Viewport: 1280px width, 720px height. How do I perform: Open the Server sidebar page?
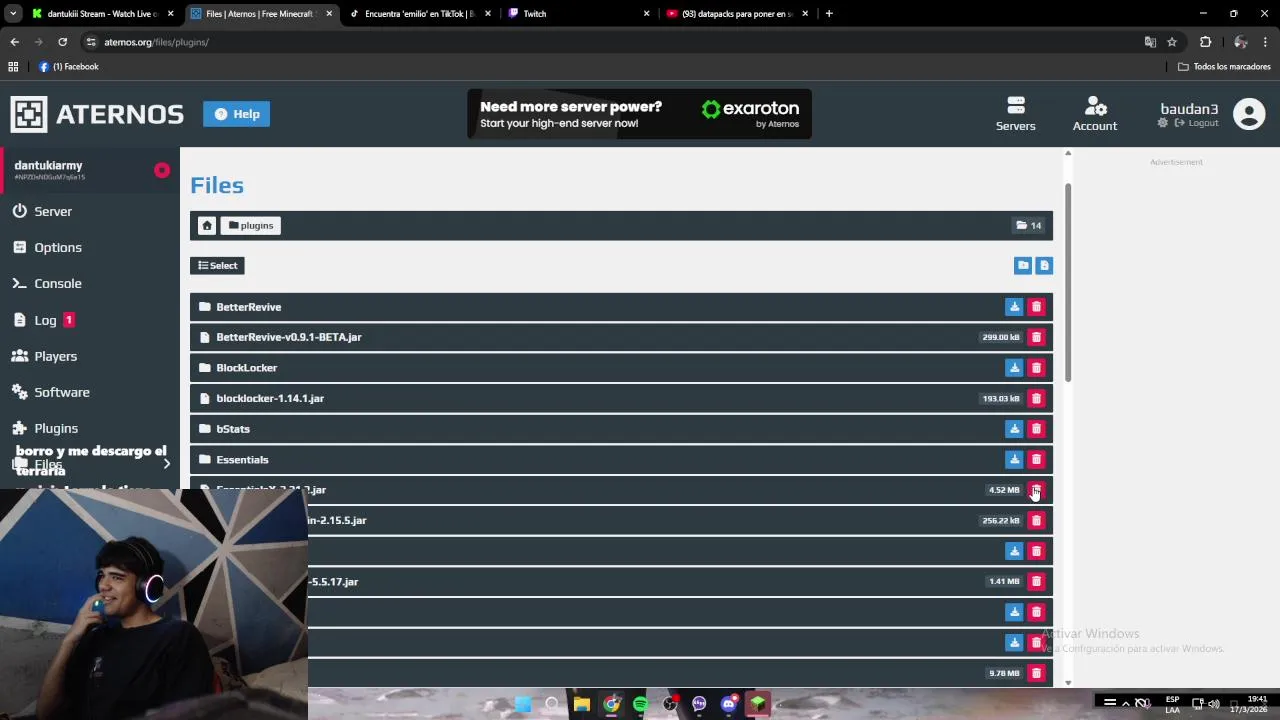(53, 211)
